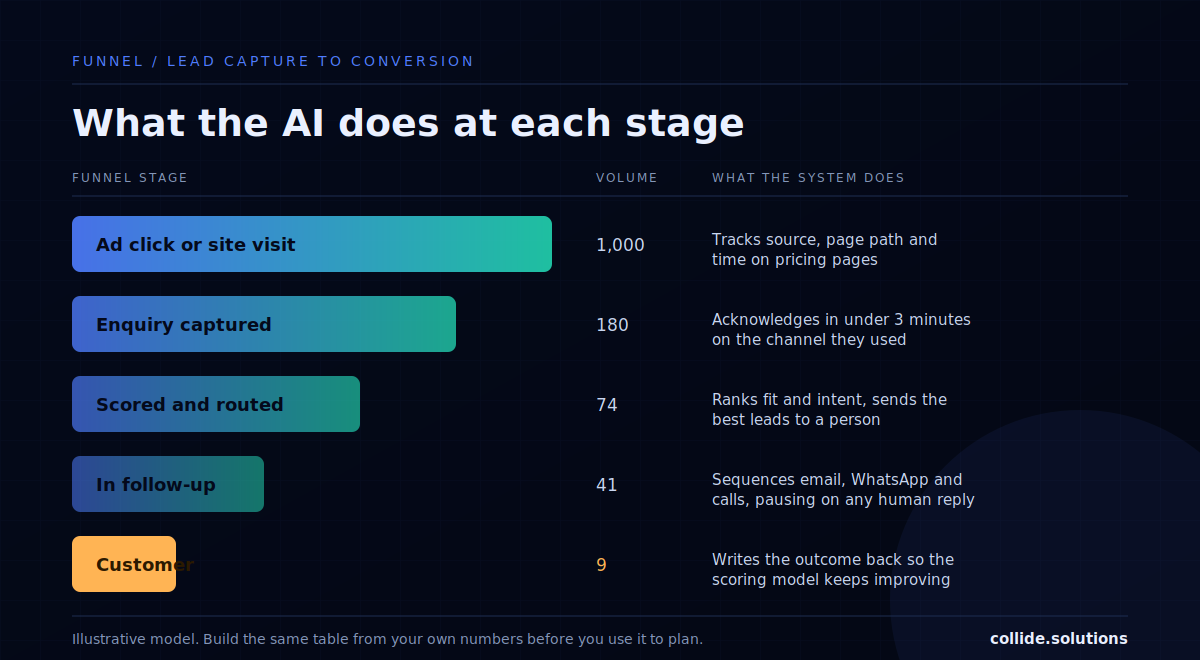Click the 'What the system does' header
Screen dimensions: 1200x660
(x=808, y=178)
